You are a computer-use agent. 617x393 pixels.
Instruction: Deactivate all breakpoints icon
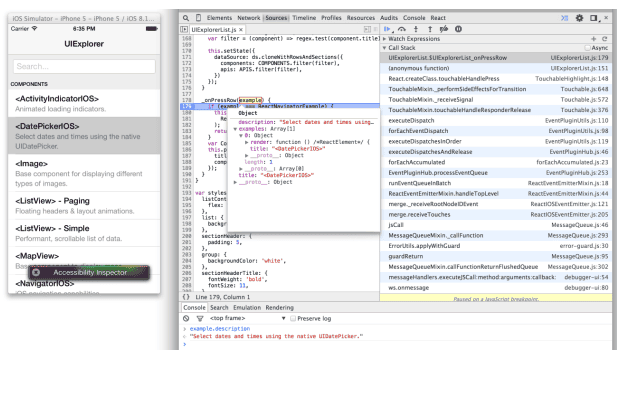pos(444,29)
